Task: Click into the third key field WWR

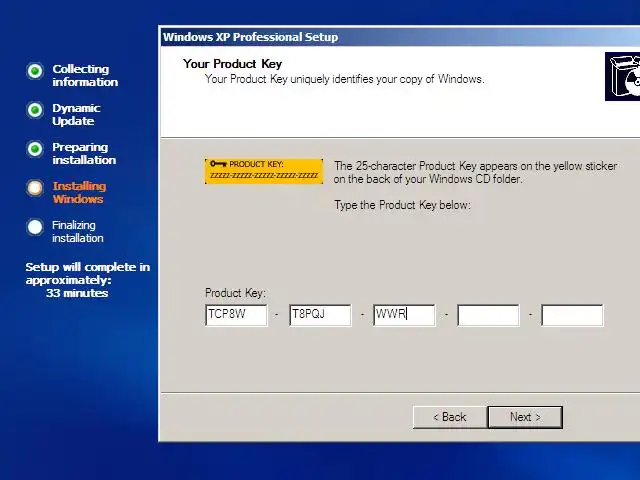Action: tap(404, 315)
